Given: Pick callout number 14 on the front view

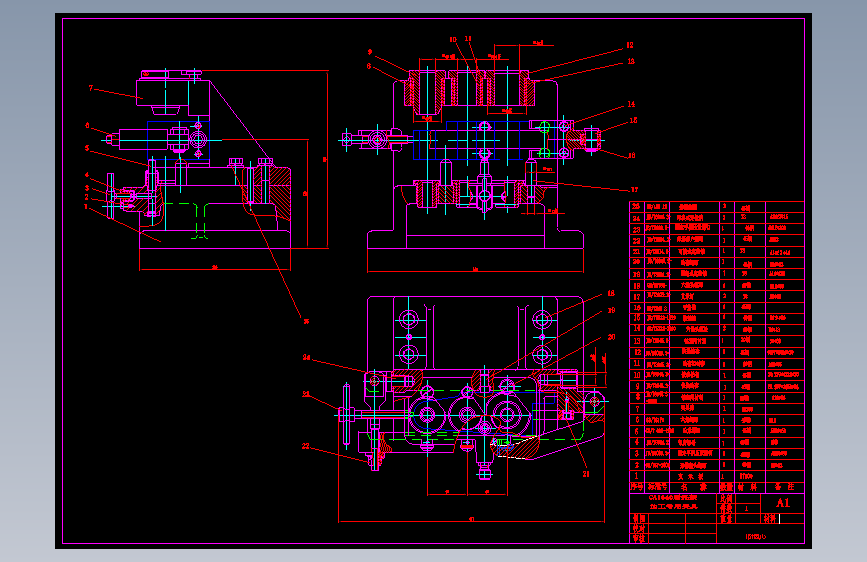Looking at the screenshot, I should pyautogui.click(x=631, y=104).
